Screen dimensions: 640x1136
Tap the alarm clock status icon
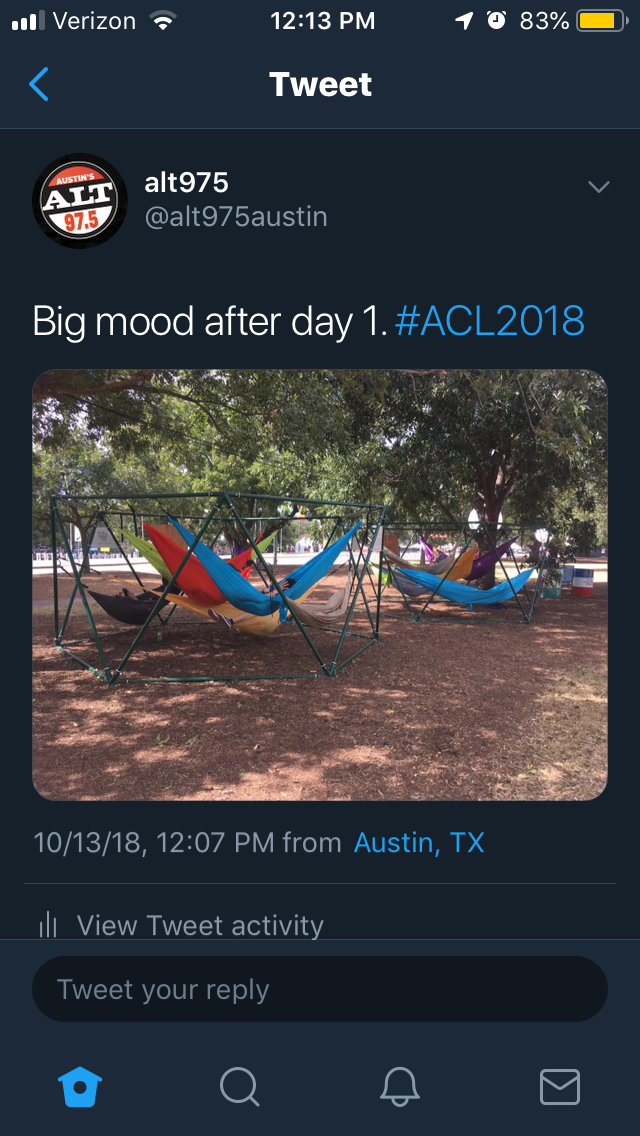click(x=496, y=21)
